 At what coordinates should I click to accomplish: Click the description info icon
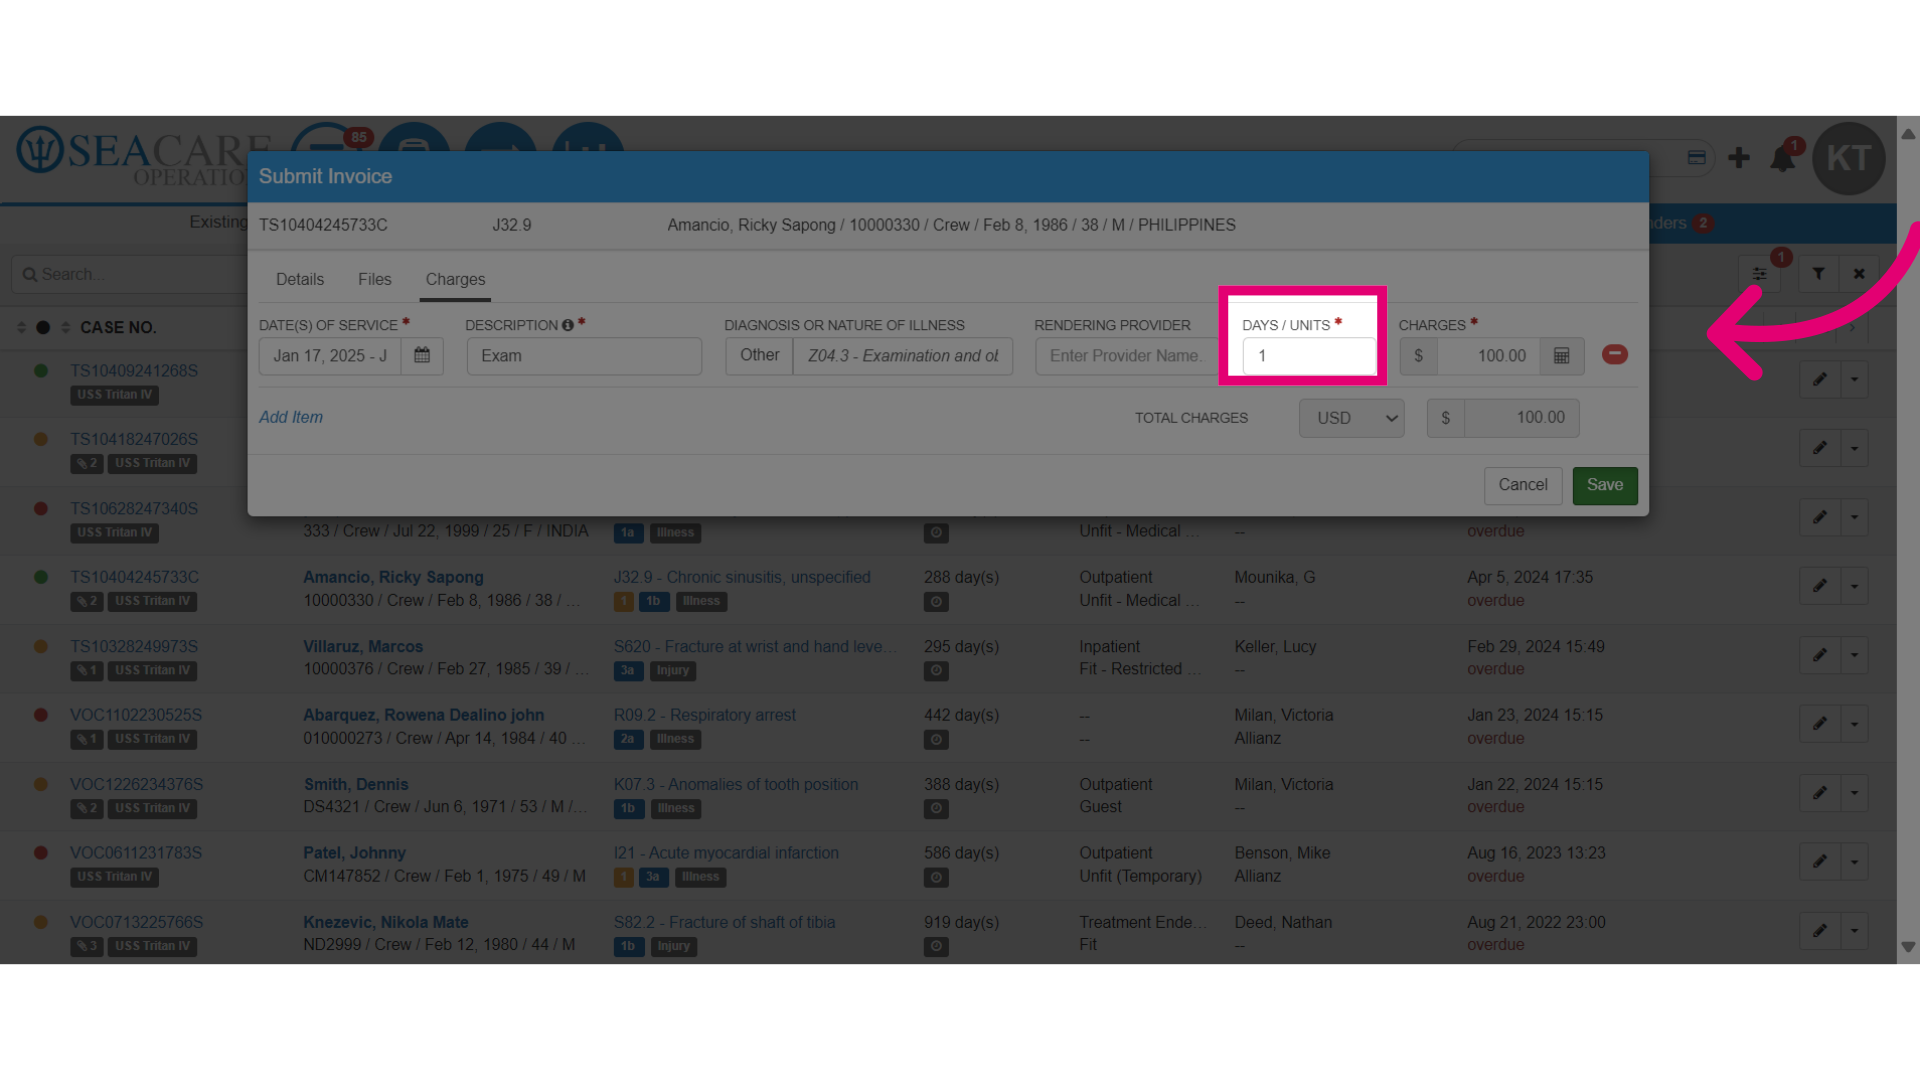[x=567, y=326]
